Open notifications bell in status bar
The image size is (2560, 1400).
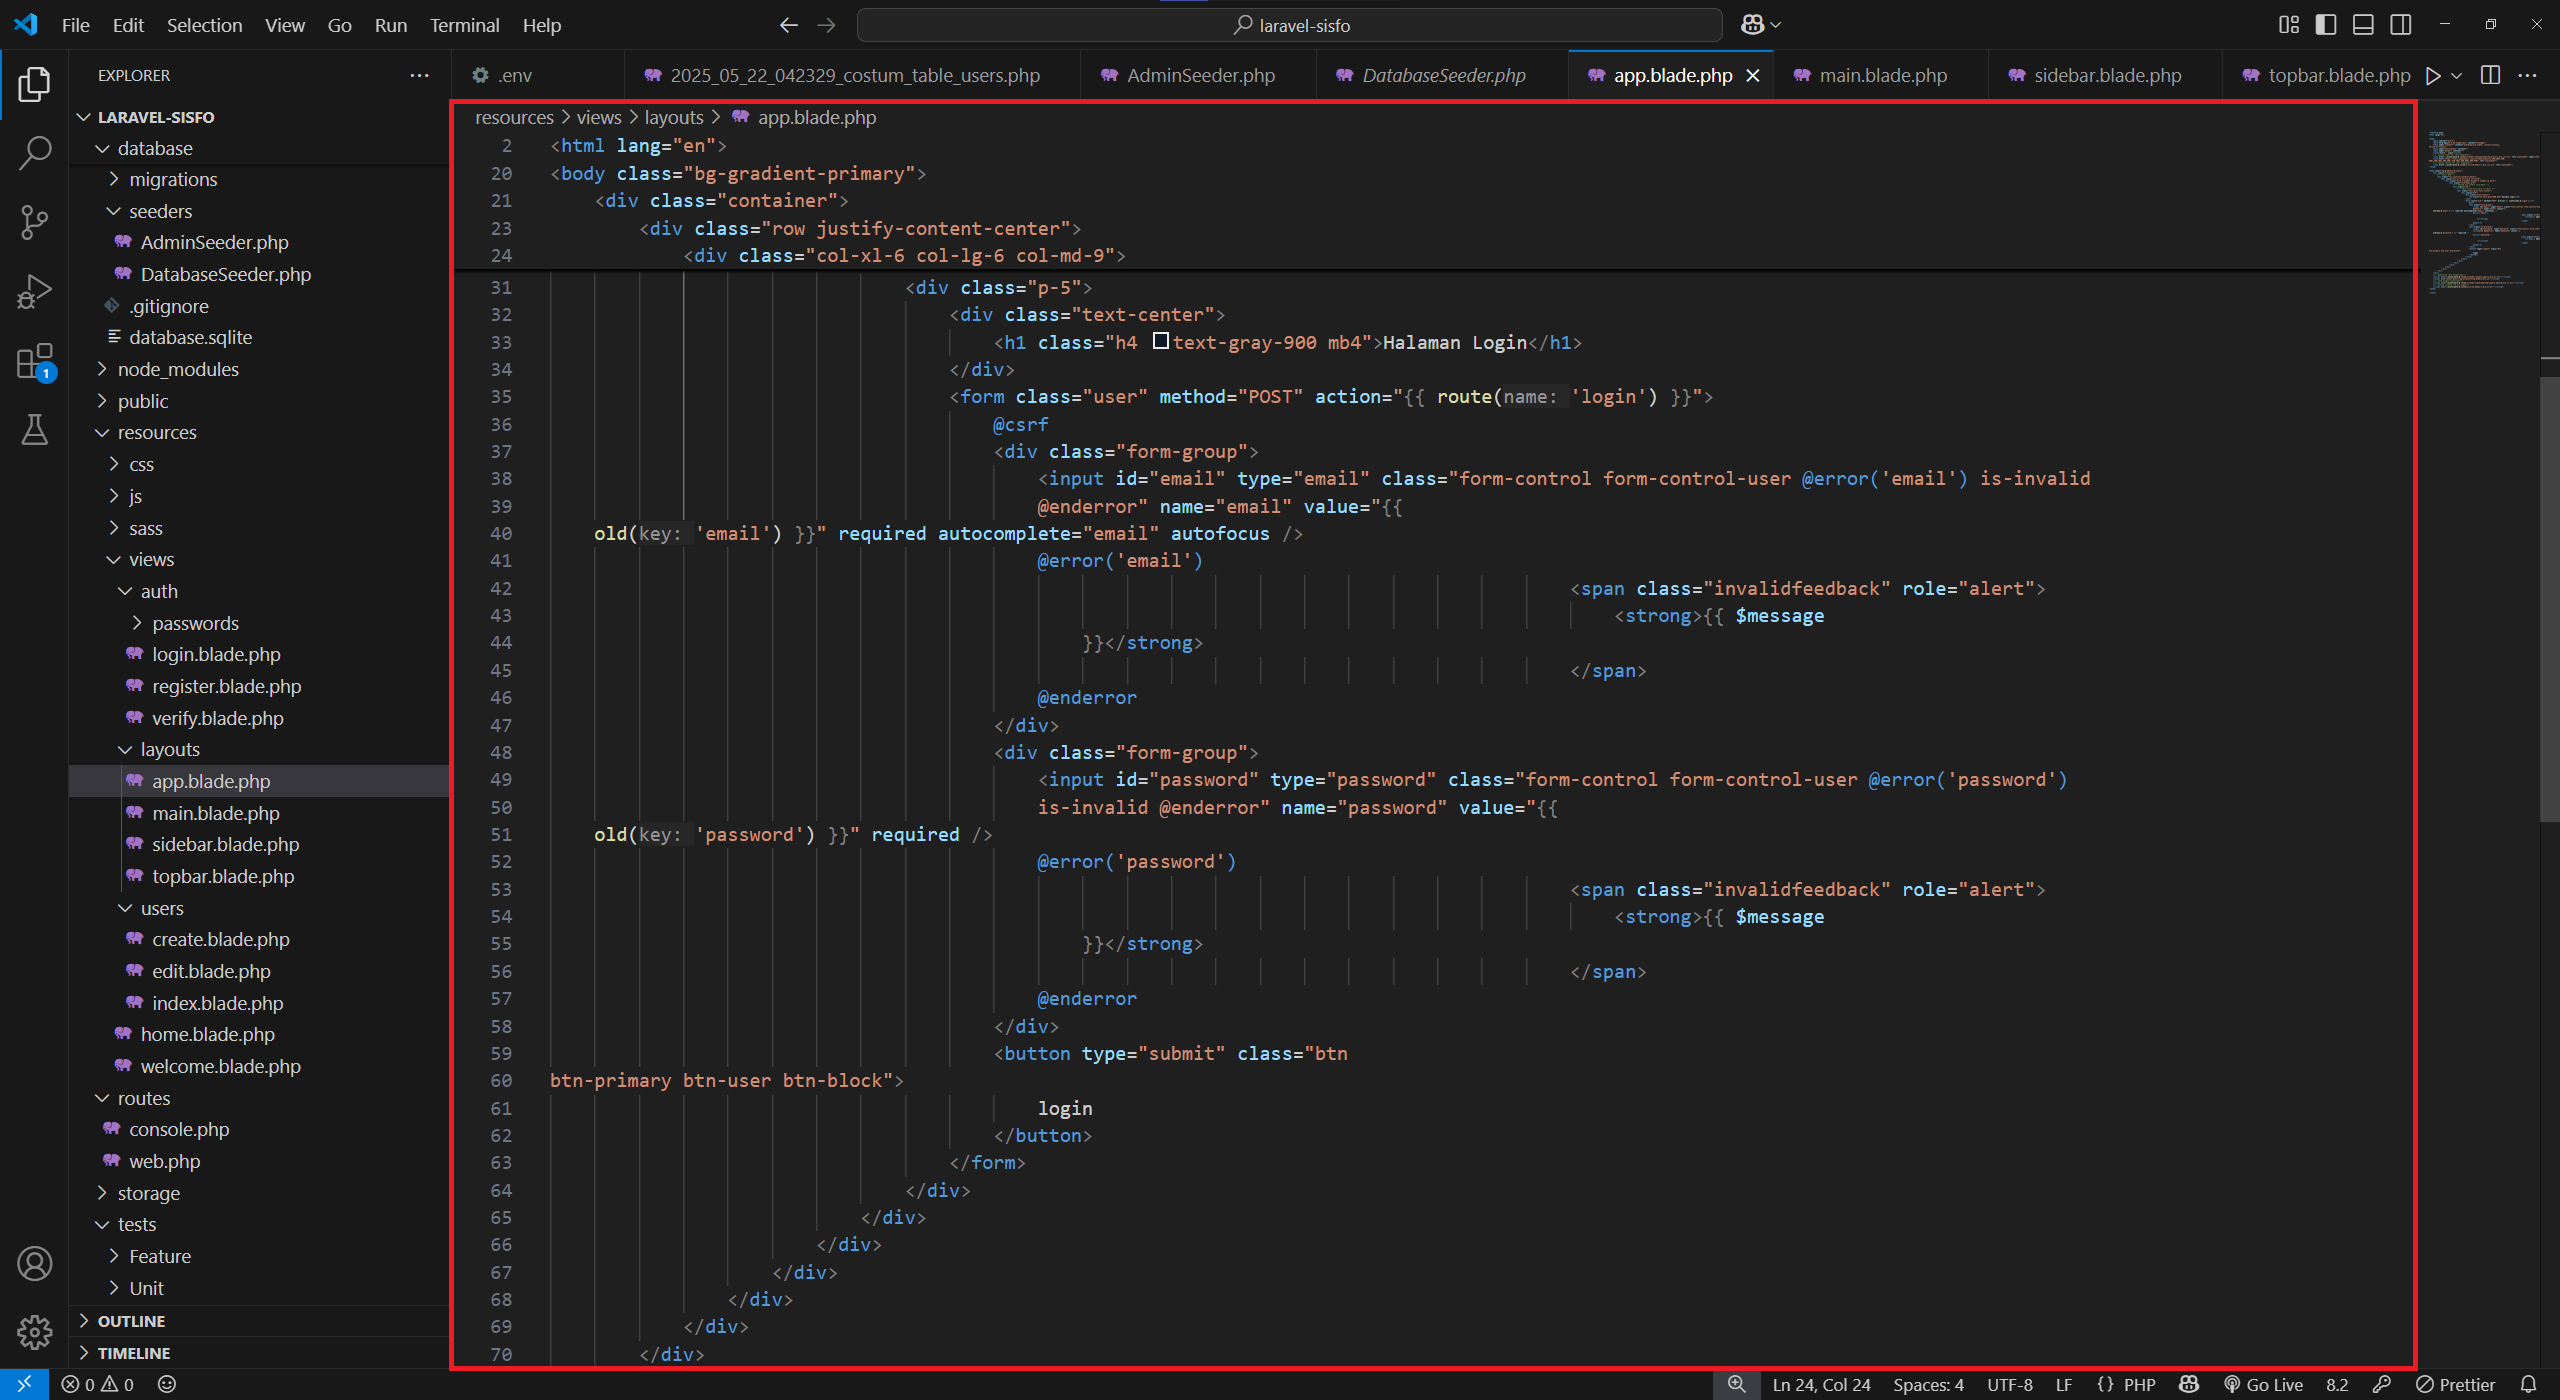tap(2529, 1384)
